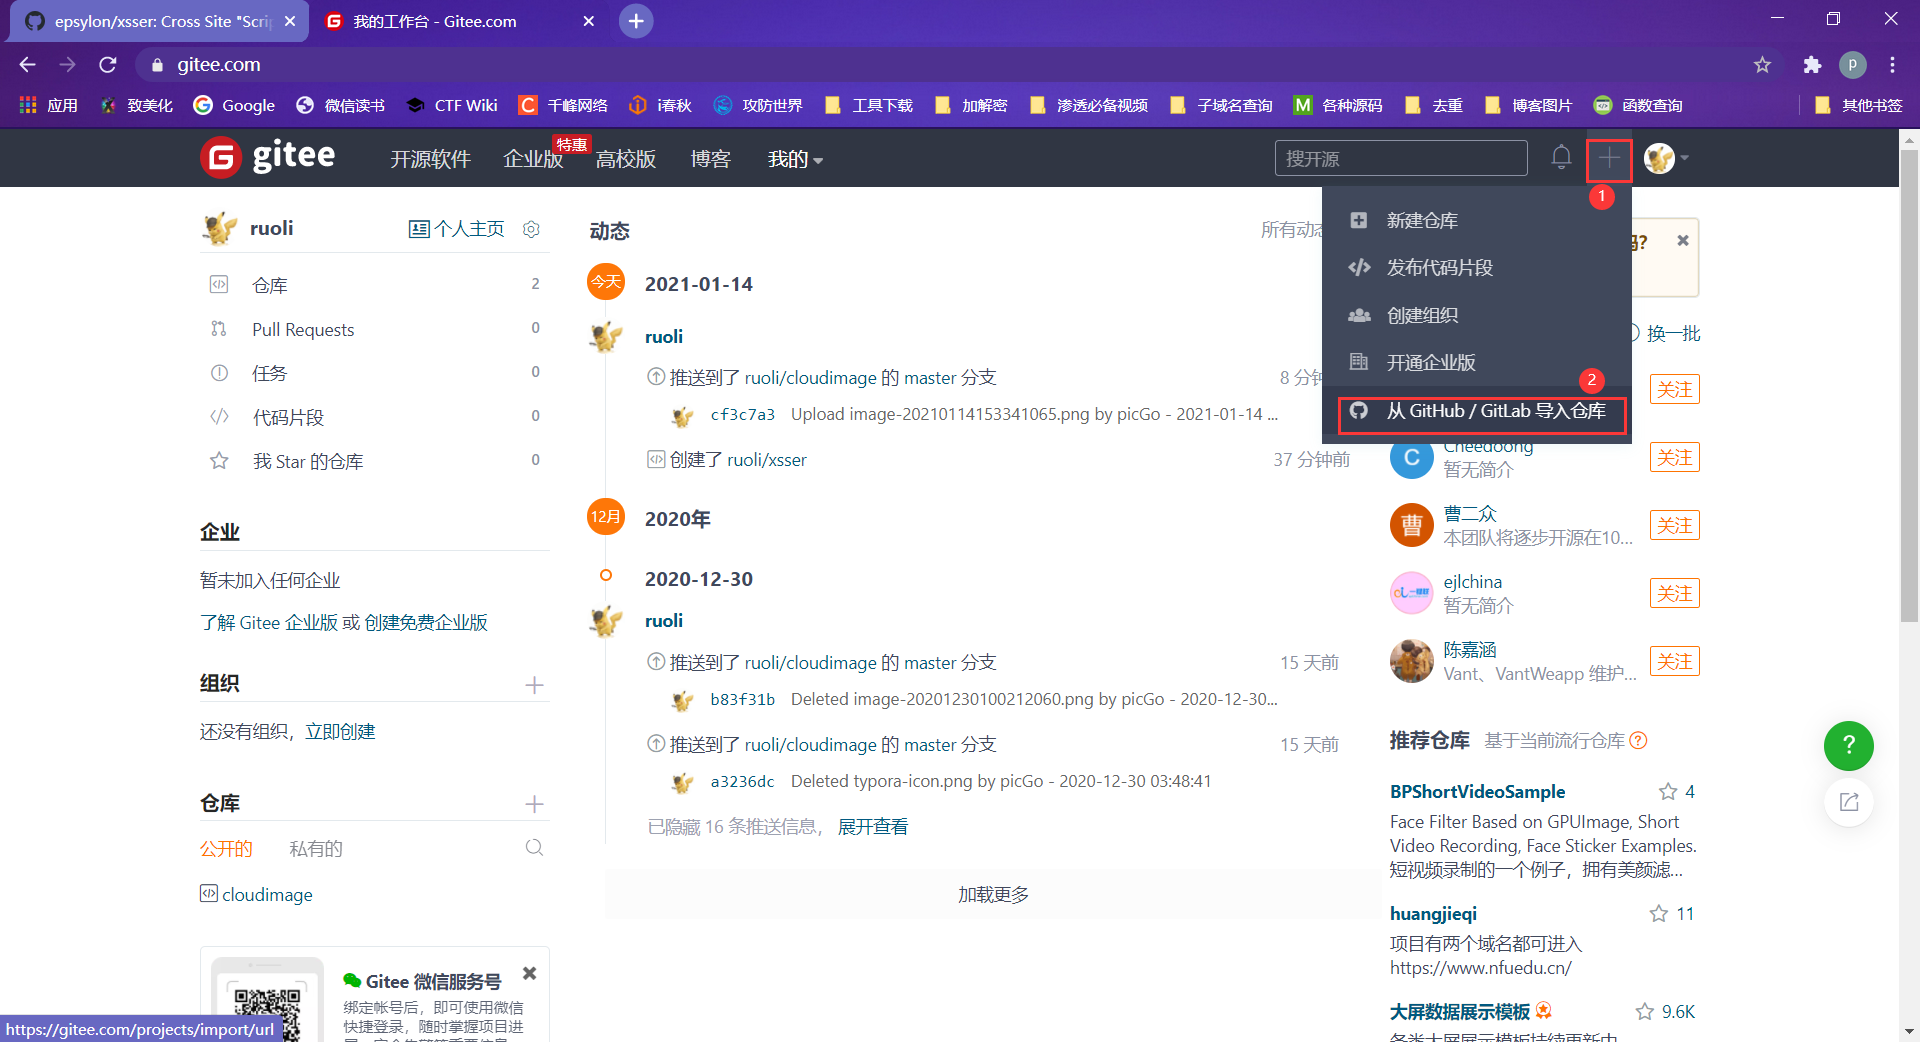Click the page vertical scrollbar
1920x1042 pixels.
[1910, 385]
